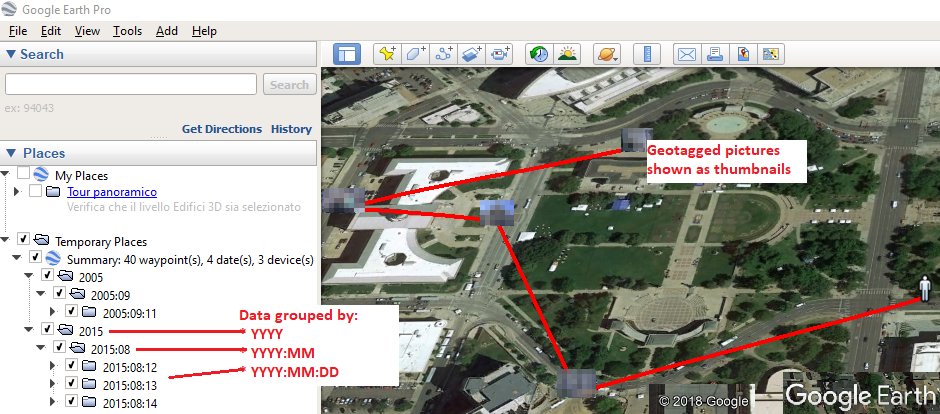Click the 2005 folder icon
The height and width of the screenshot is (414, 940).
pos(65,276)
